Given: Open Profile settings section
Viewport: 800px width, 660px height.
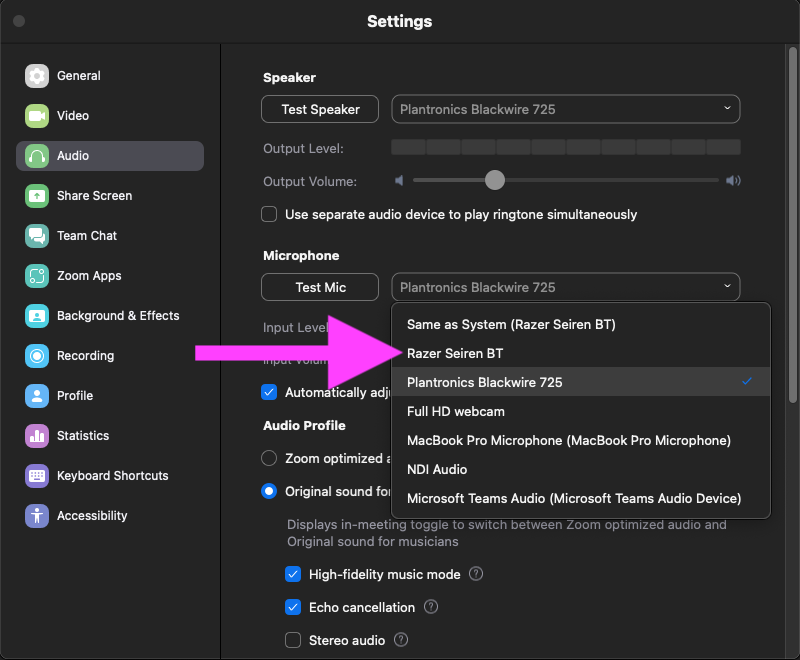Looking at the screenshot, I should pos(110,396).
